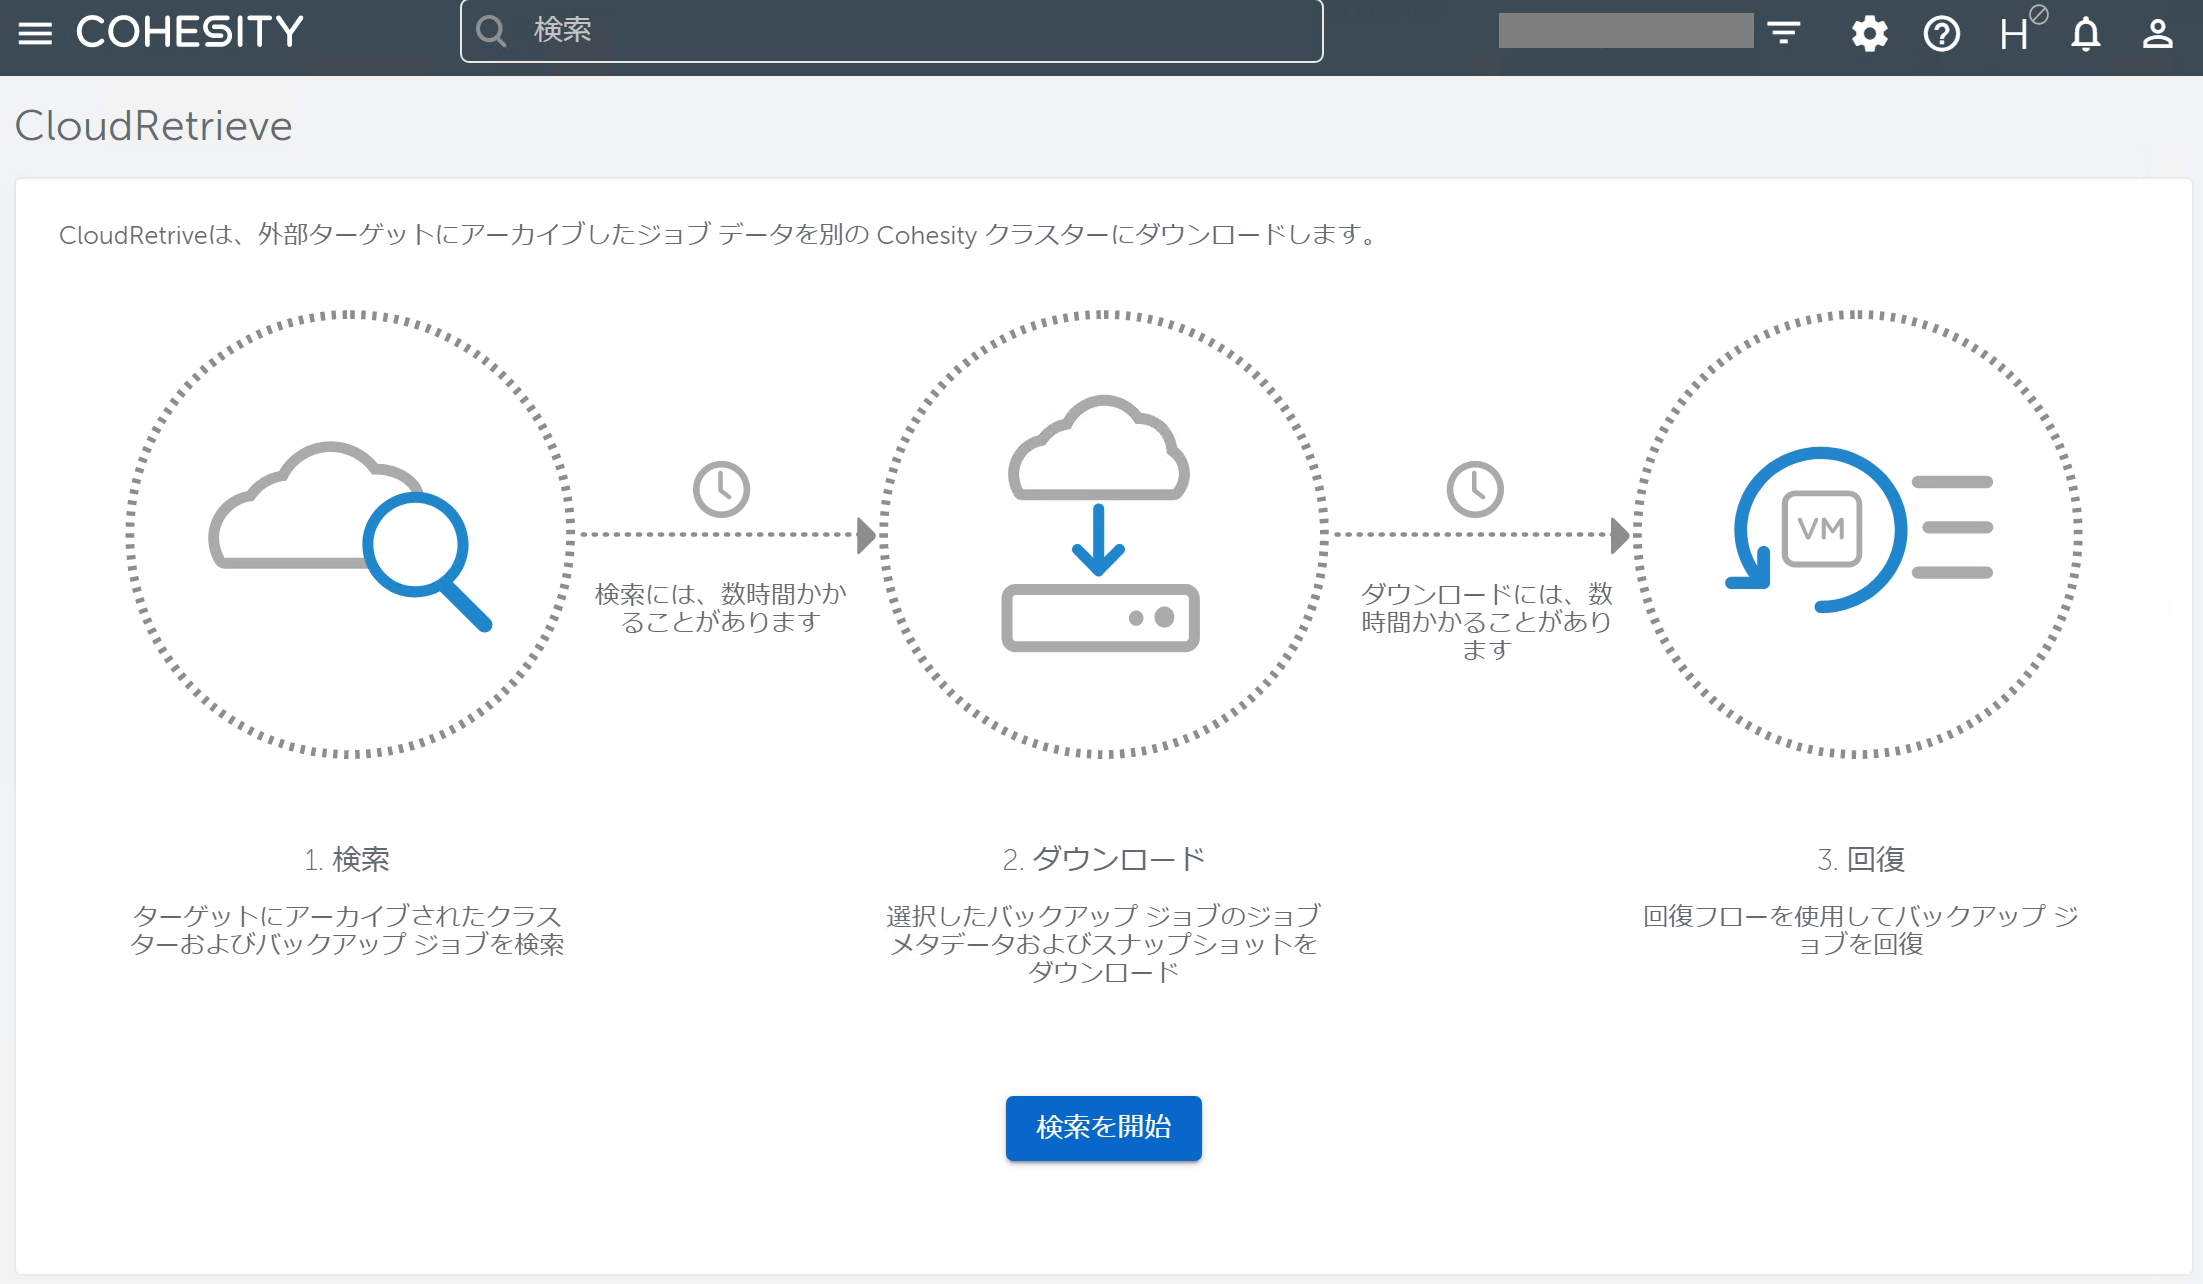Click the search magnifier icon

pyautogui.click(x=491, y=31)
